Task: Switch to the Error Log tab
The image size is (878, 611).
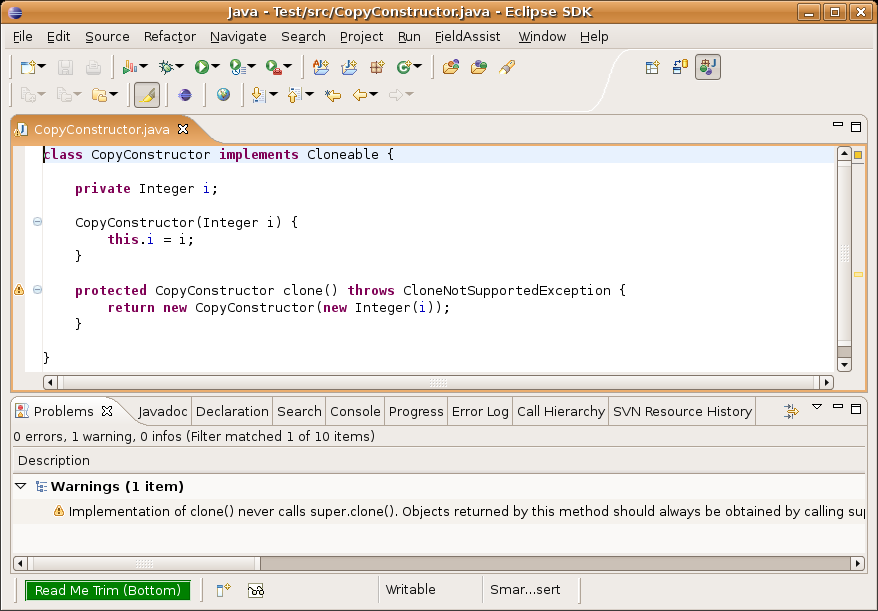Action: [x=480, y=412]
